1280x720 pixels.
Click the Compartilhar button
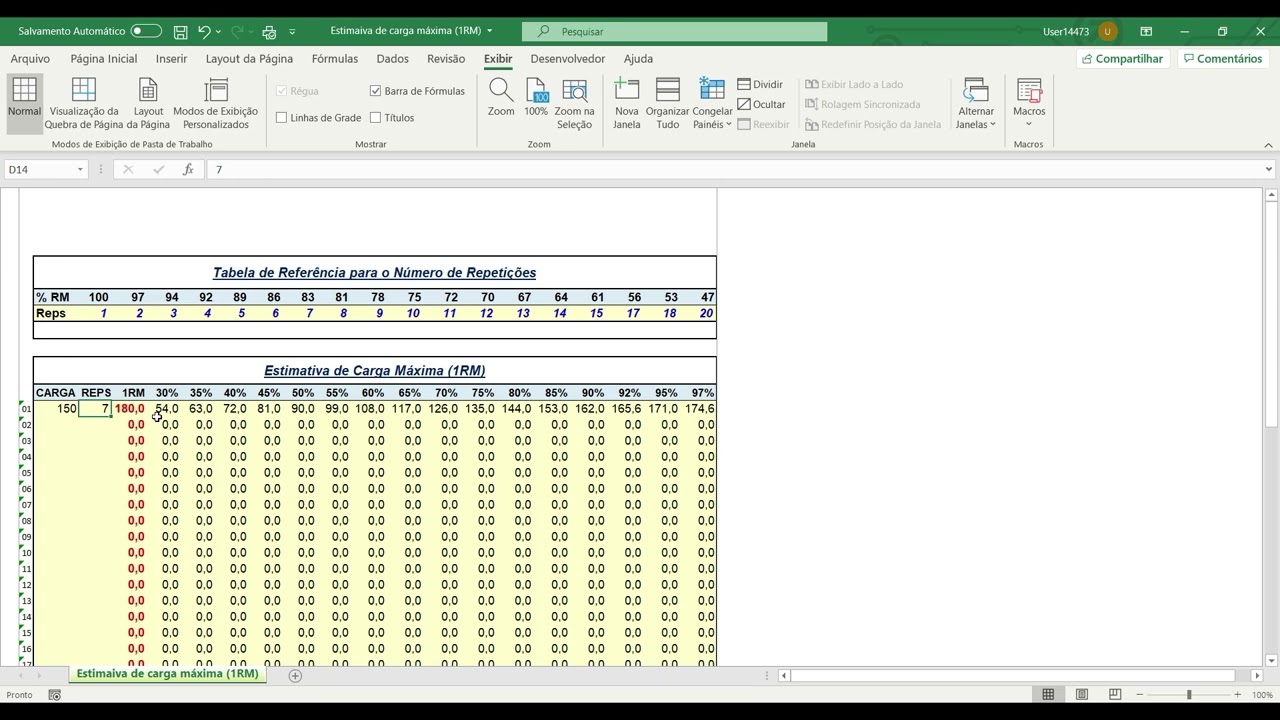point(1122,59)
